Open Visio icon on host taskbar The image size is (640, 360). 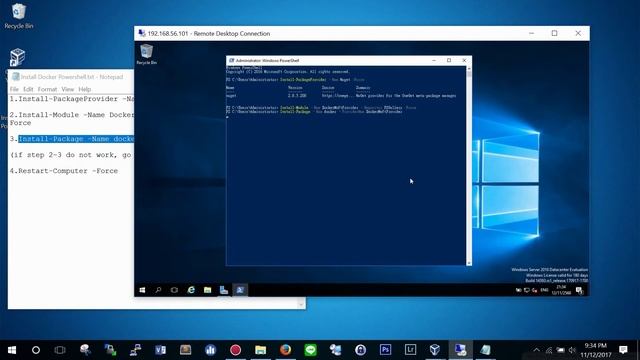coord(160,350)
